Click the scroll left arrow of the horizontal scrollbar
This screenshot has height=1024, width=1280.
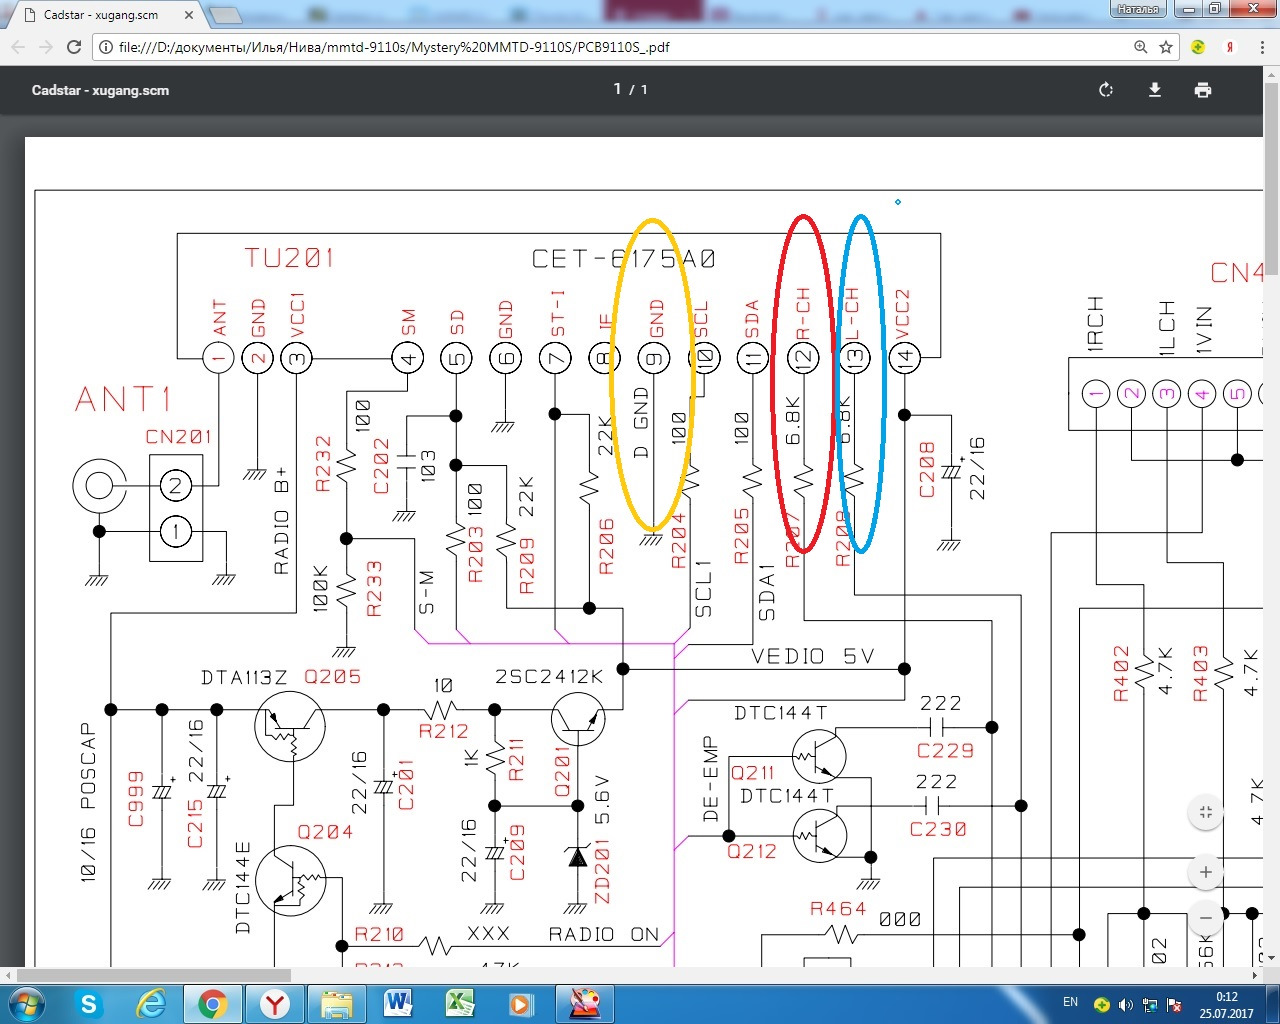click(x=8, y=974)
